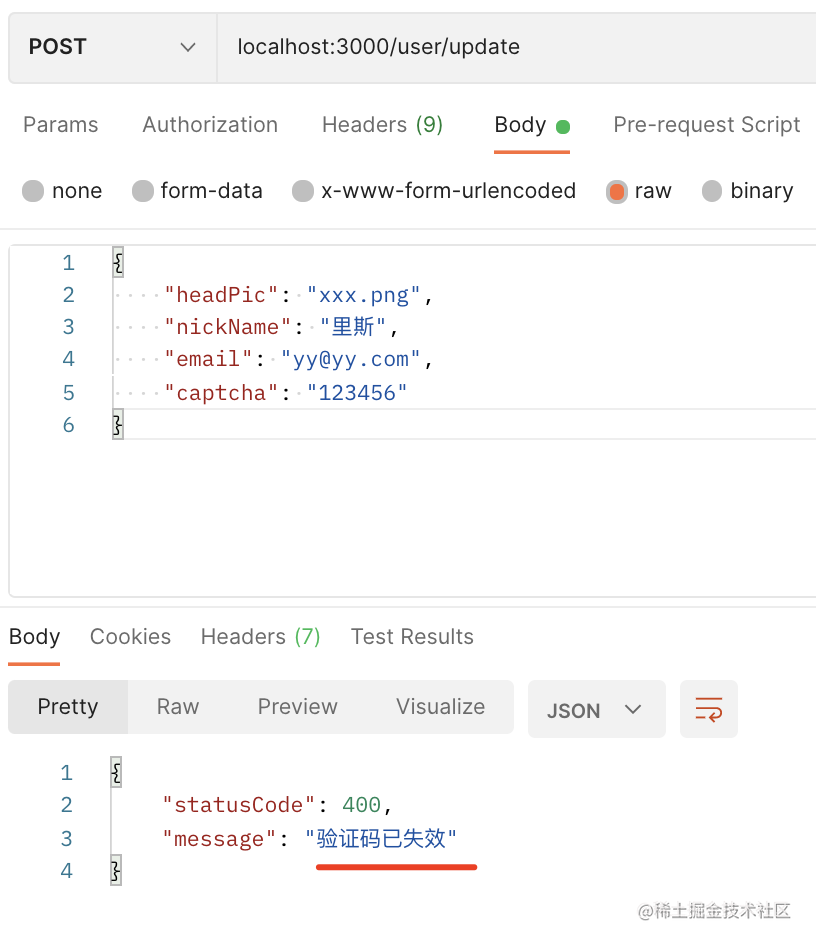Image resolution: width=816 pixels, height=946 pixels.
Task: Switch response view to Raw
Action: 178,707
